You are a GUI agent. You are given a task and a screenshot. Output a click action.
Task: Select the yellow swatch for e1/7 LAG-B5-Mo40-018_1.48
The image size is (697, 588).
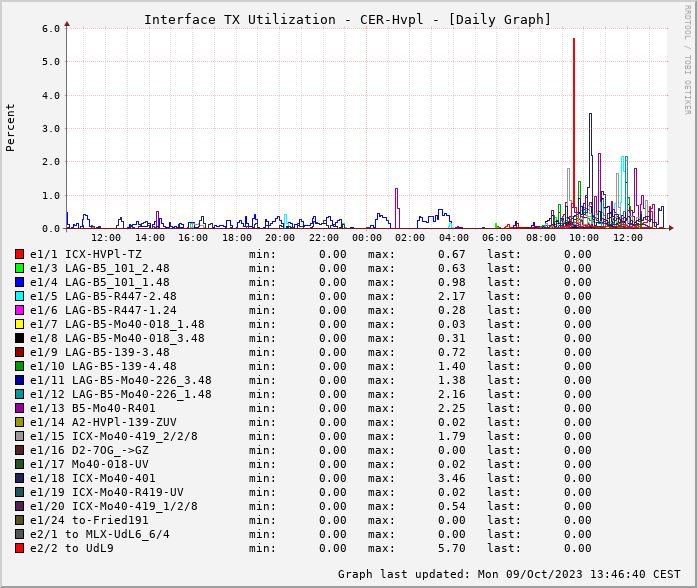coord(19,324)
